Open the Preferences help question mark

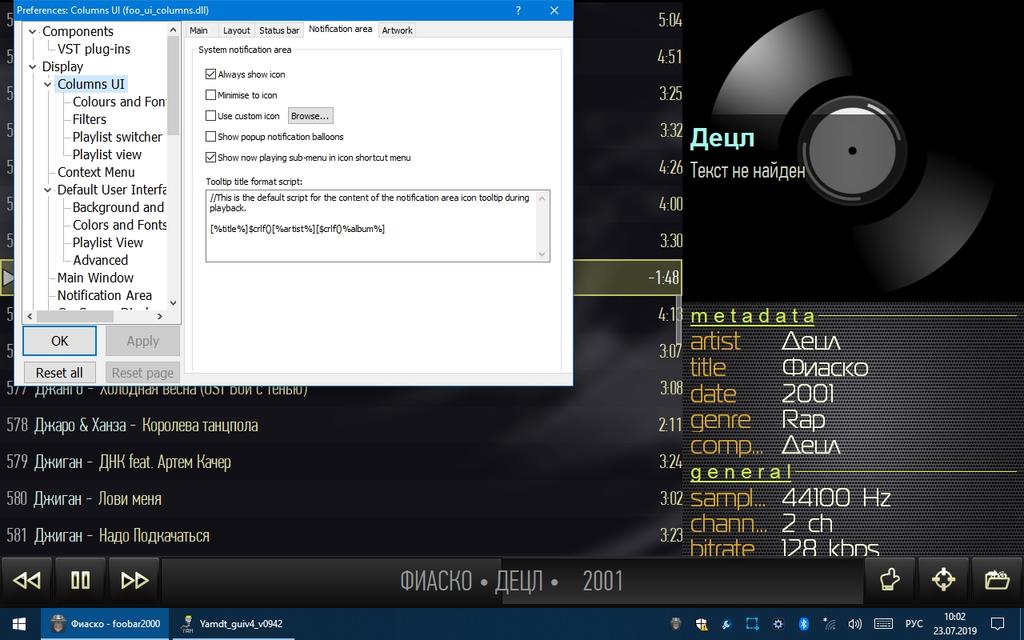coord(518,10)
